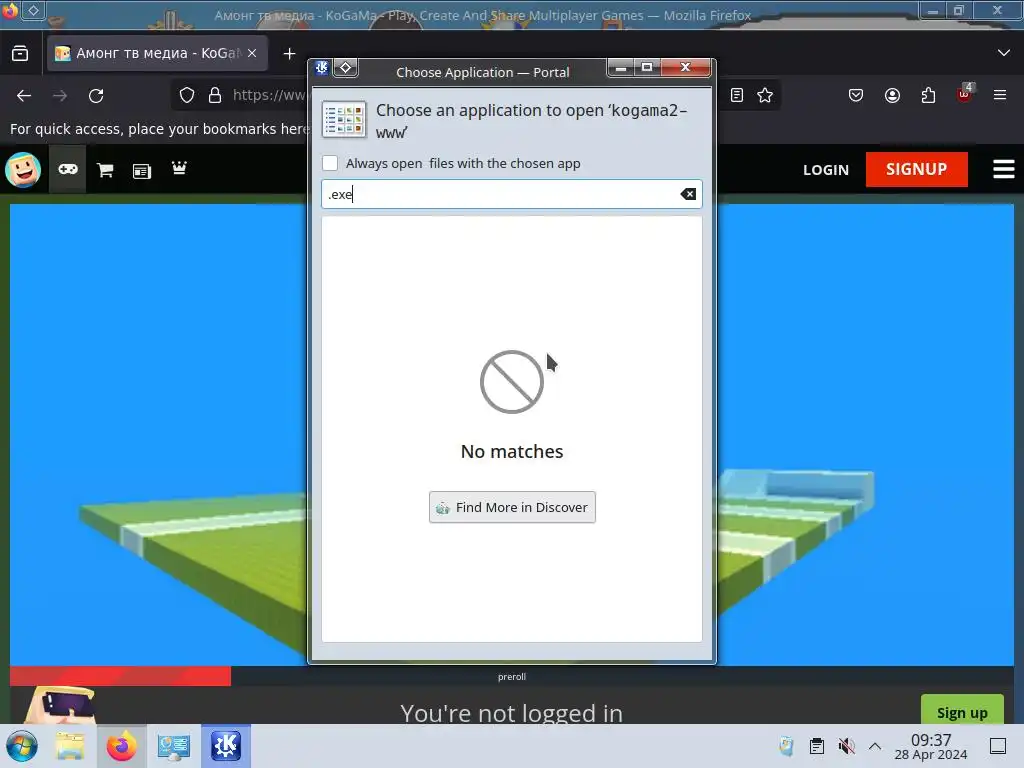This screenshot has height=768, width=1024.
Task: Open clipboard tray icon
Action: coord(816,746)
